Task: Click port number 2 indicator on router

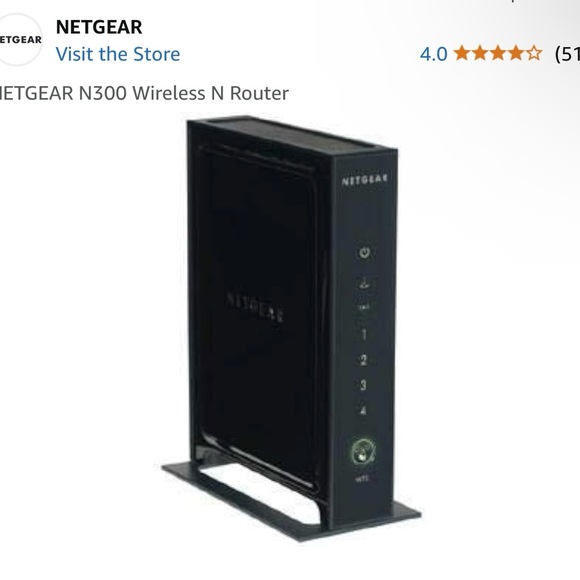Action: point(363,360)
